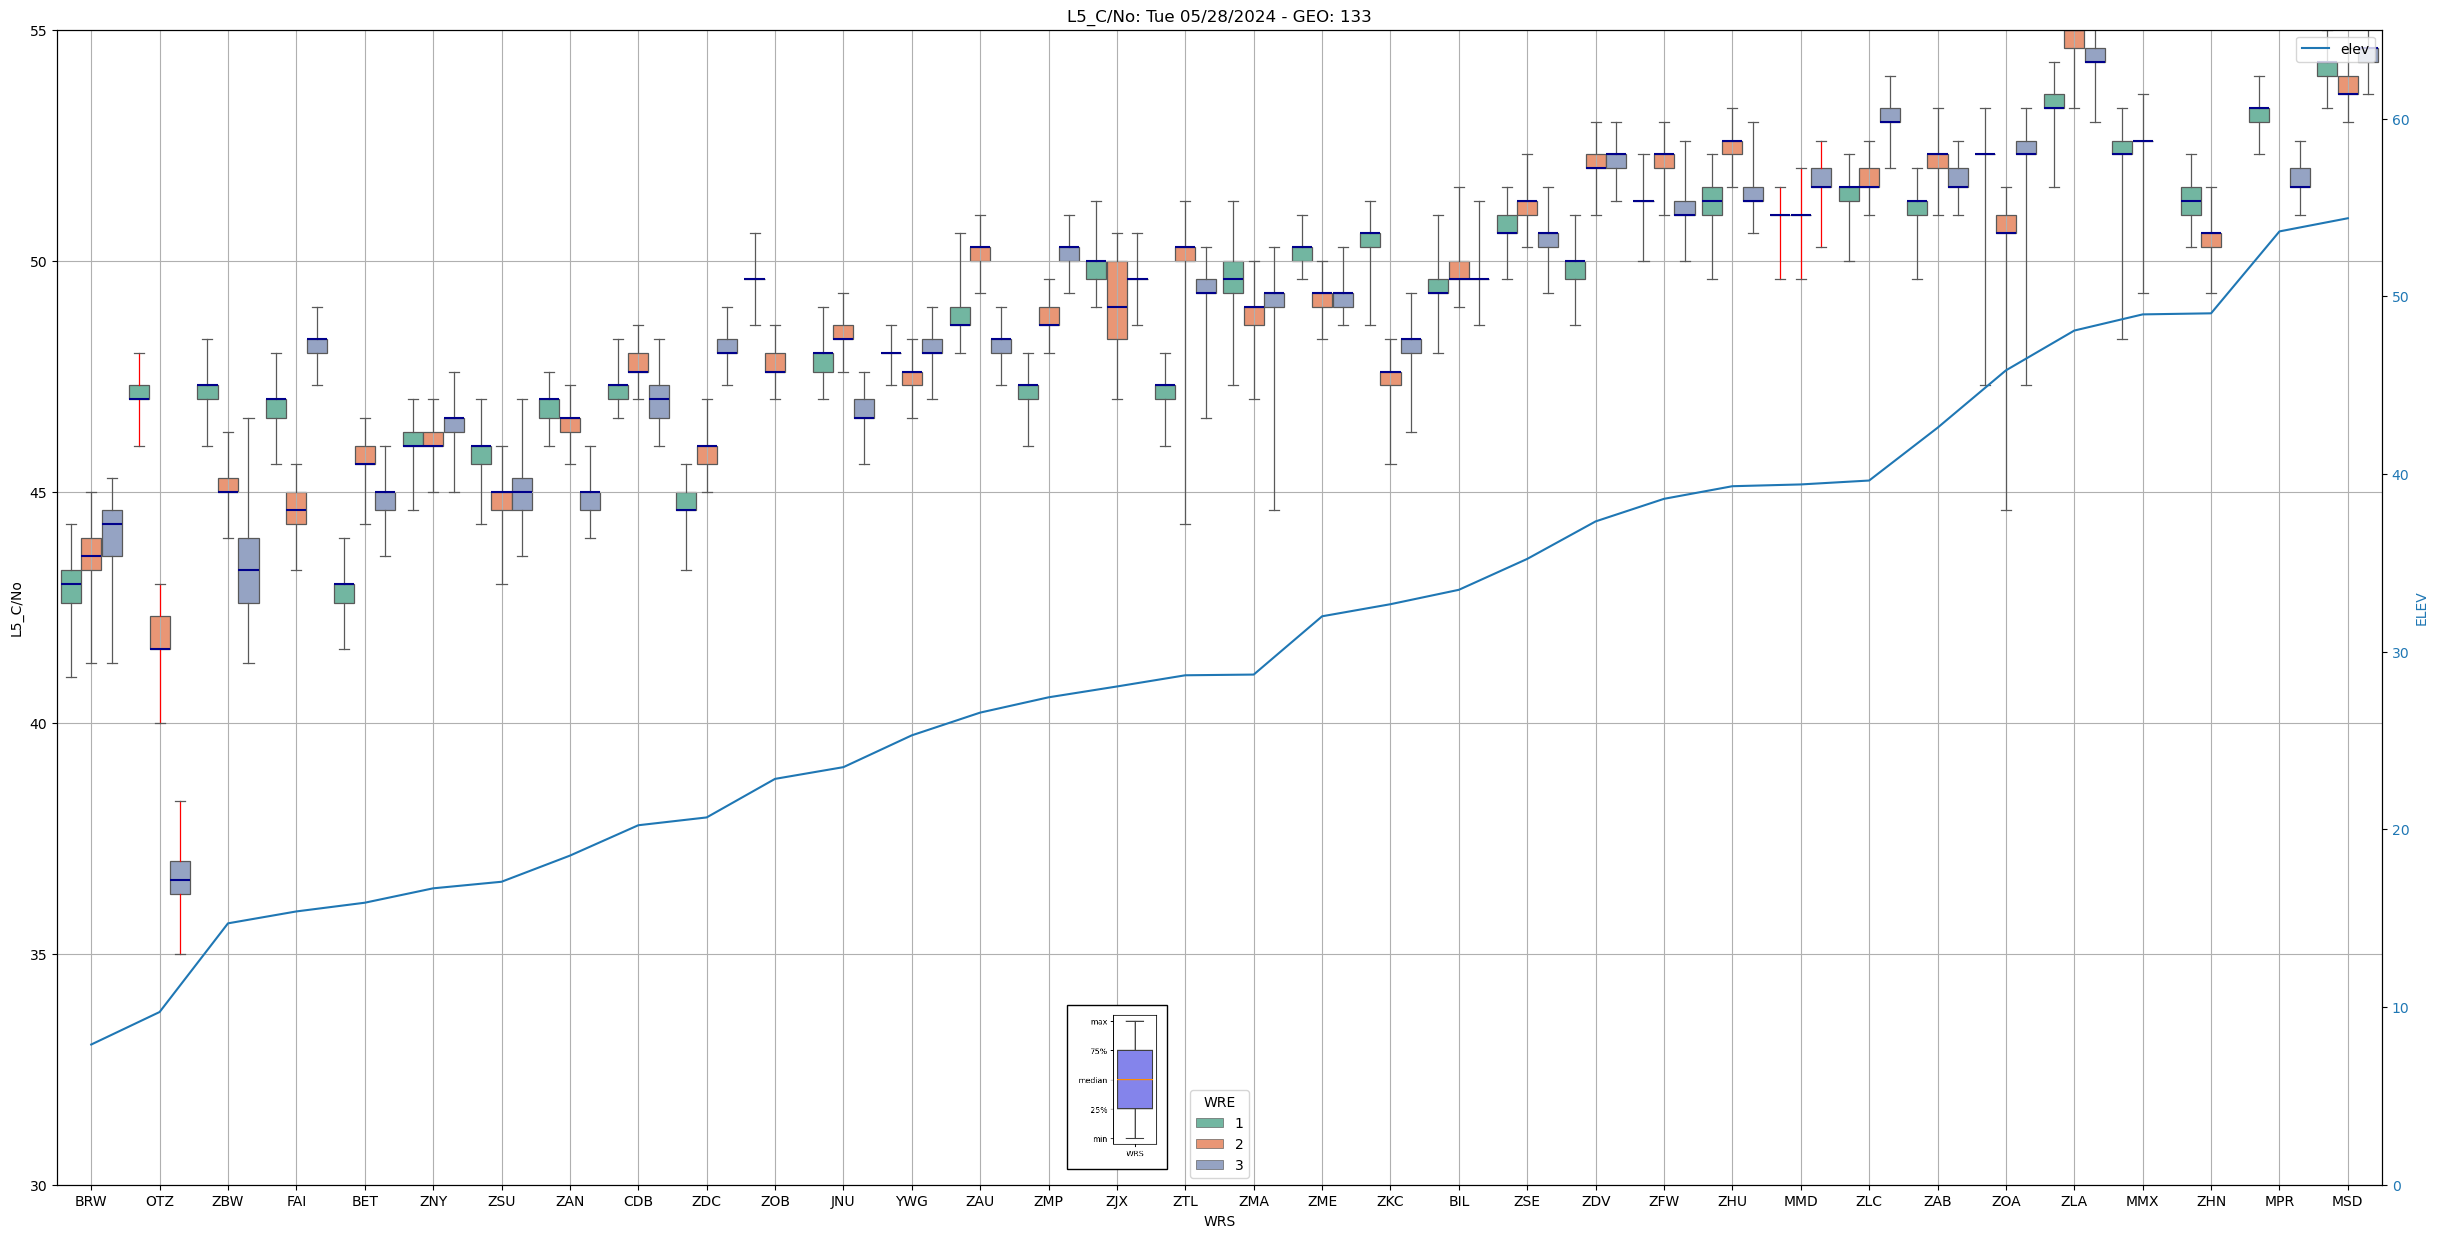Click the ZFW station tick label
The width and height of the screenshot is (2439, 1238).
[1664, 1201]
